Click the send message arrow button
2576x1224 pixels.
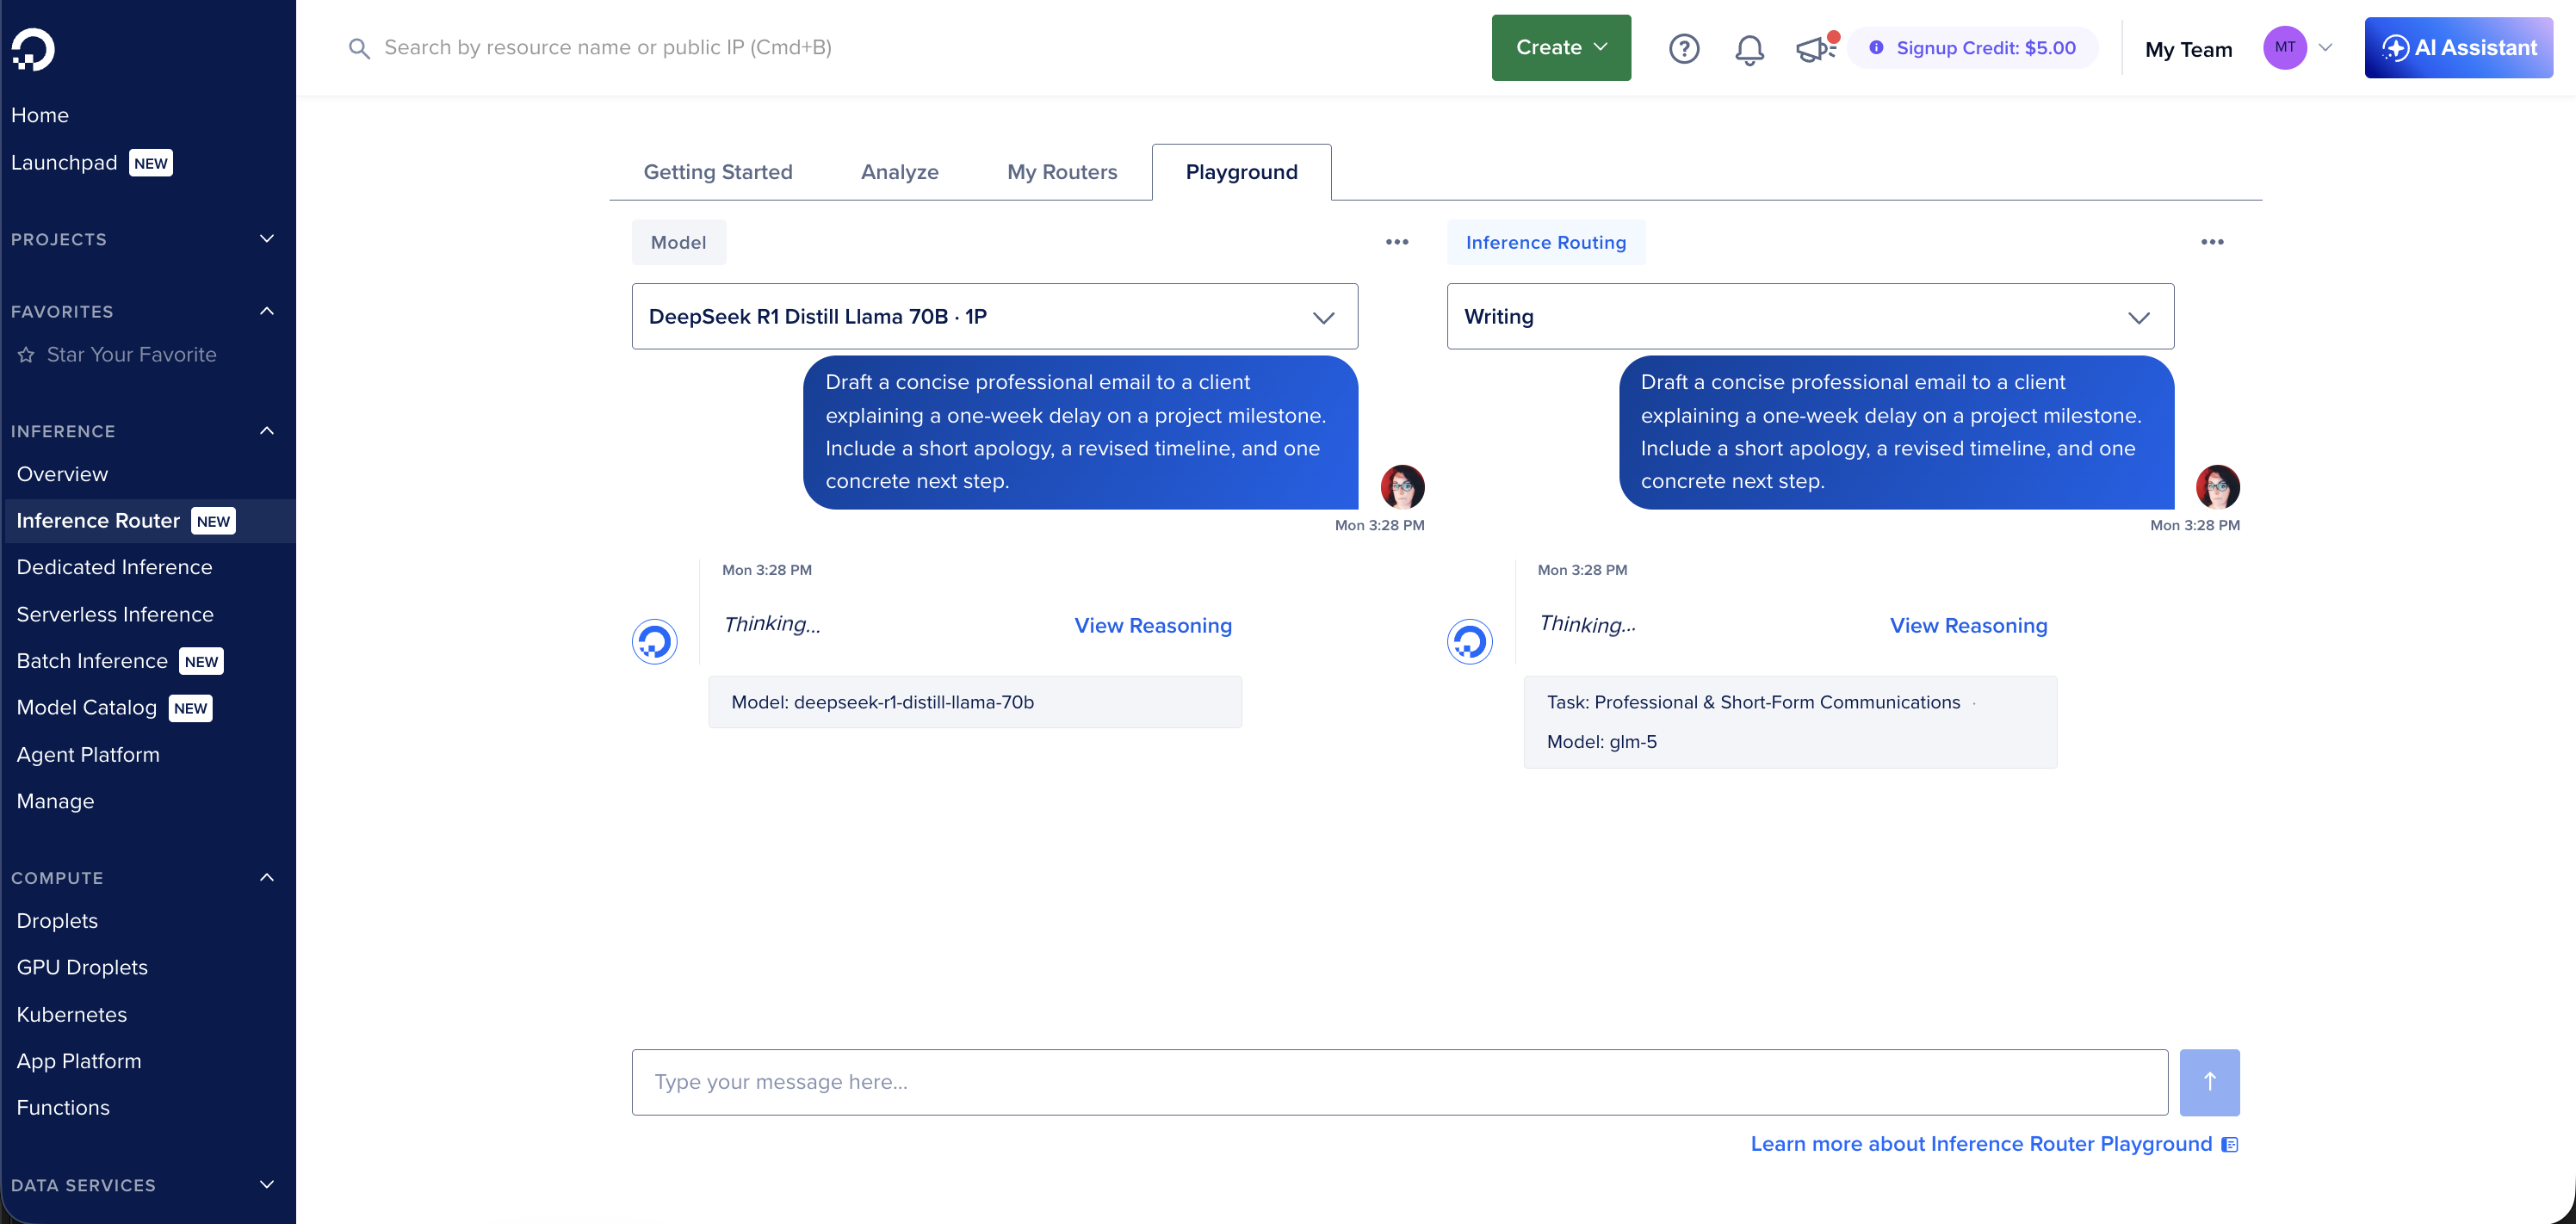pyautogui.click(x=2209, y=1082)
